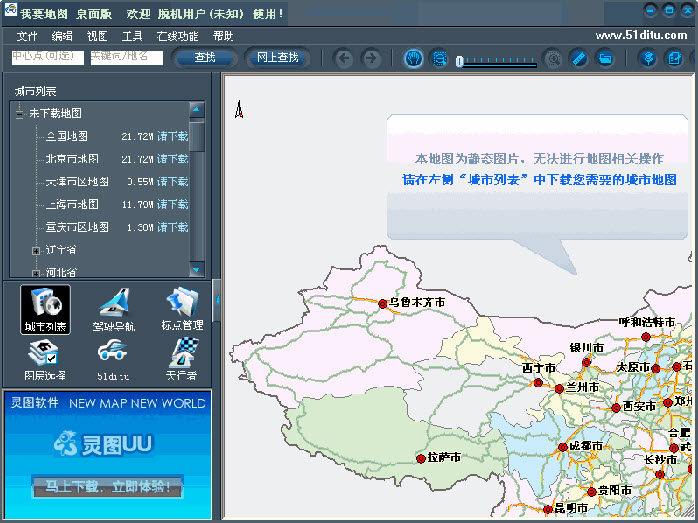This screenshot has width=698, height=523.
Task: Open 图层选择 layer selection icon
Action: (x=45, y=358)
